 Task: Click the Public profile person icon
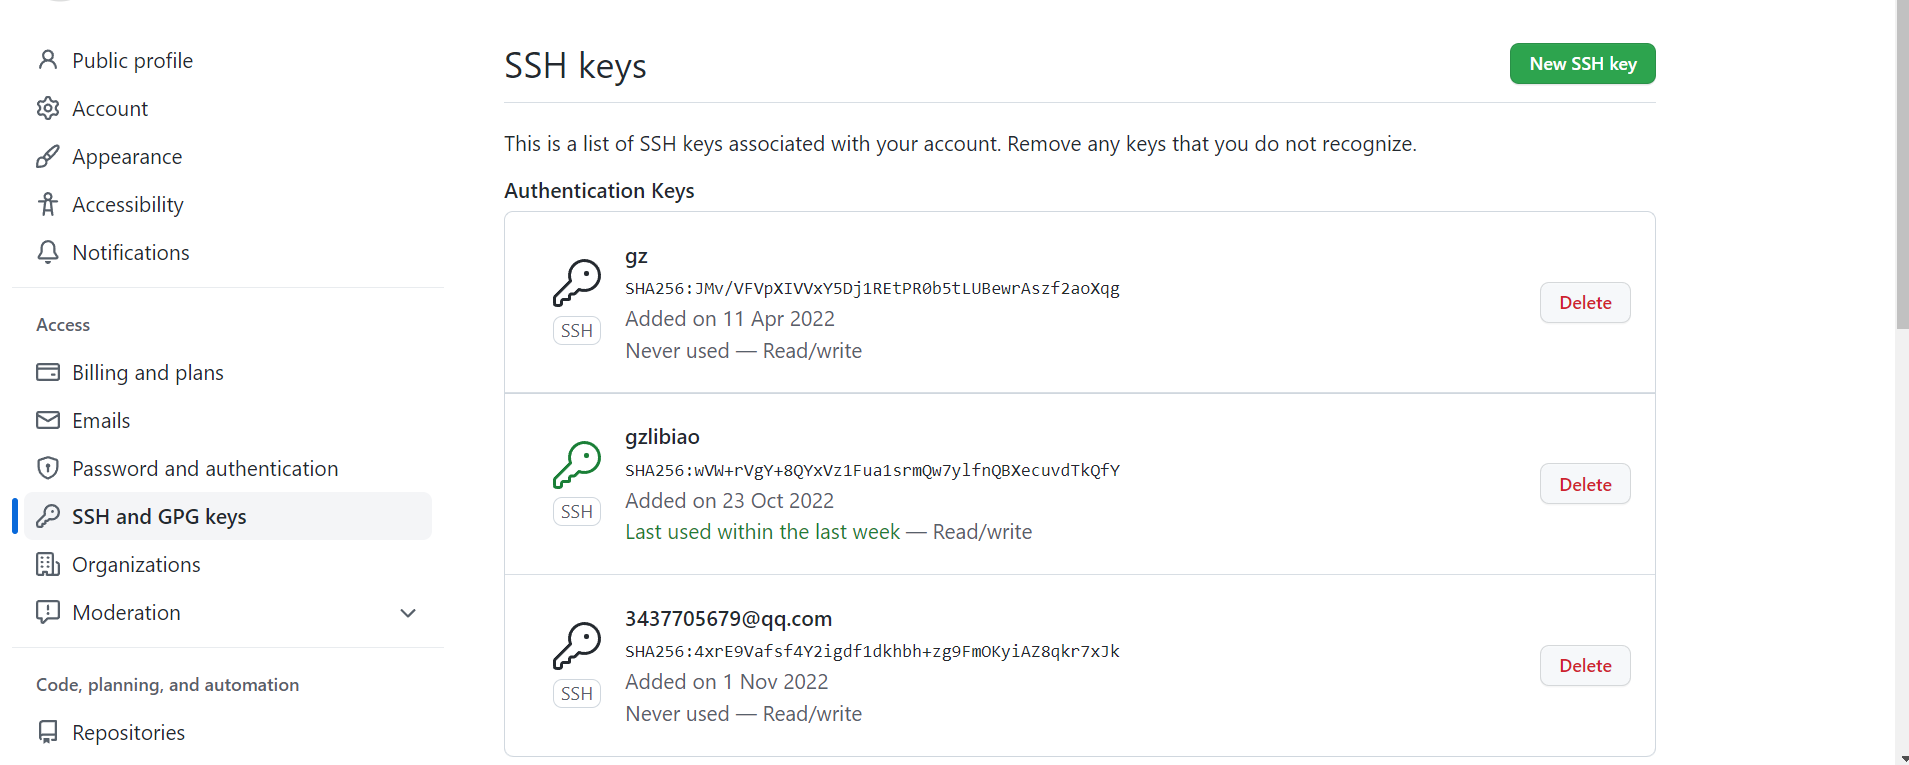[x=48, y=60]
